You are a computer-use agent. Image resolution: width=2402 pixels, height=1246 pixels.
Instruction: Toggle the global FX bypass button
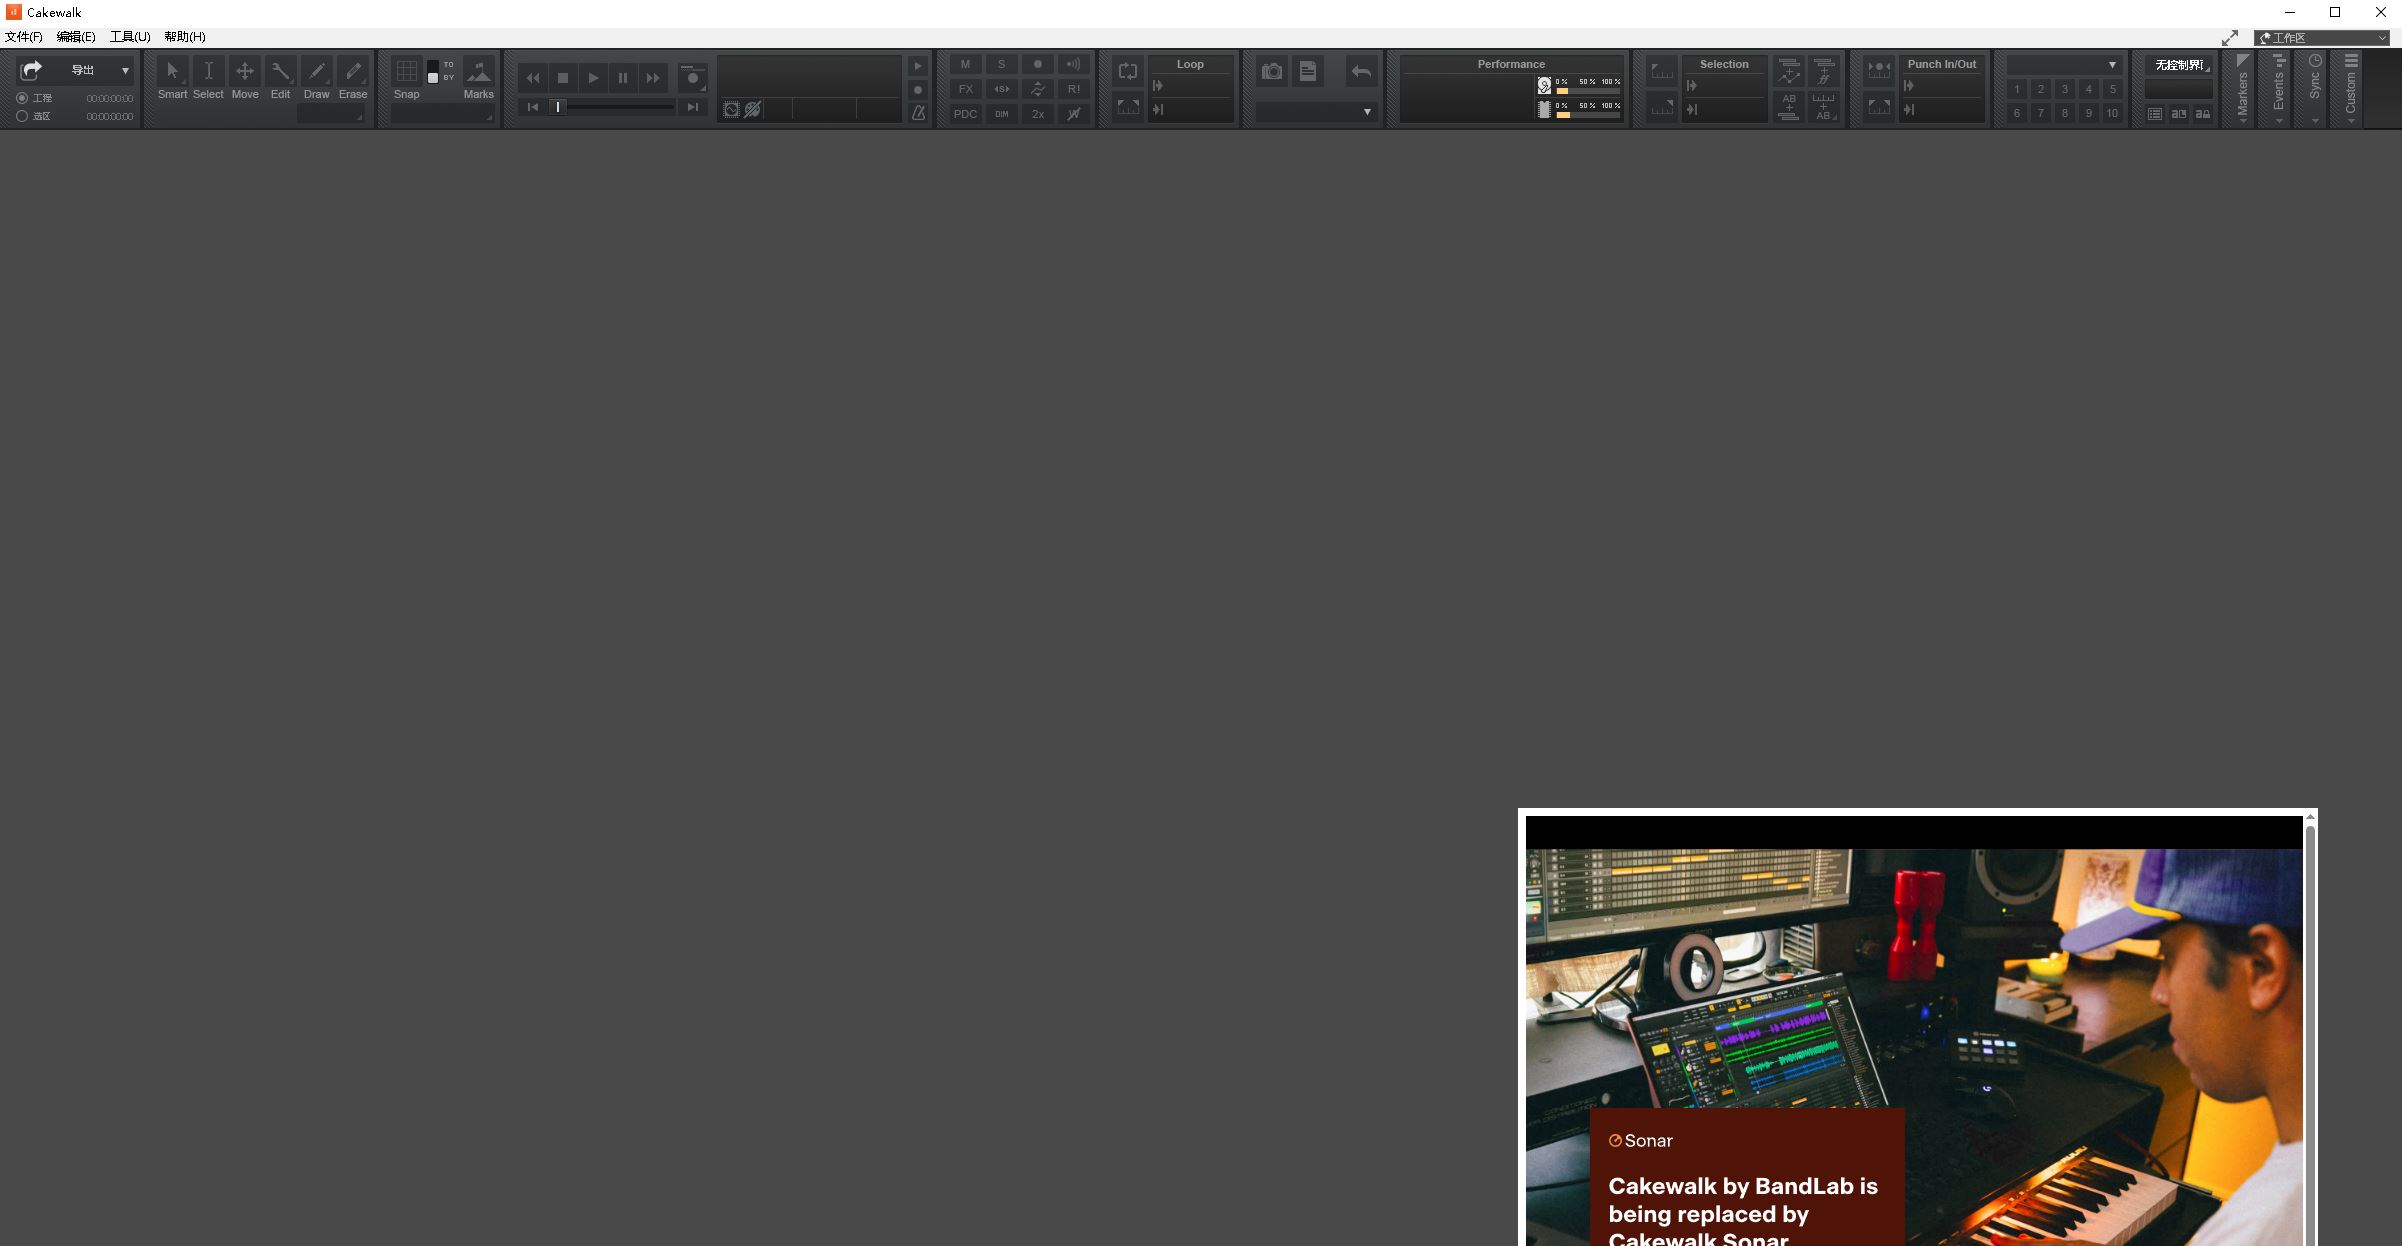click(x=965, y=89)
